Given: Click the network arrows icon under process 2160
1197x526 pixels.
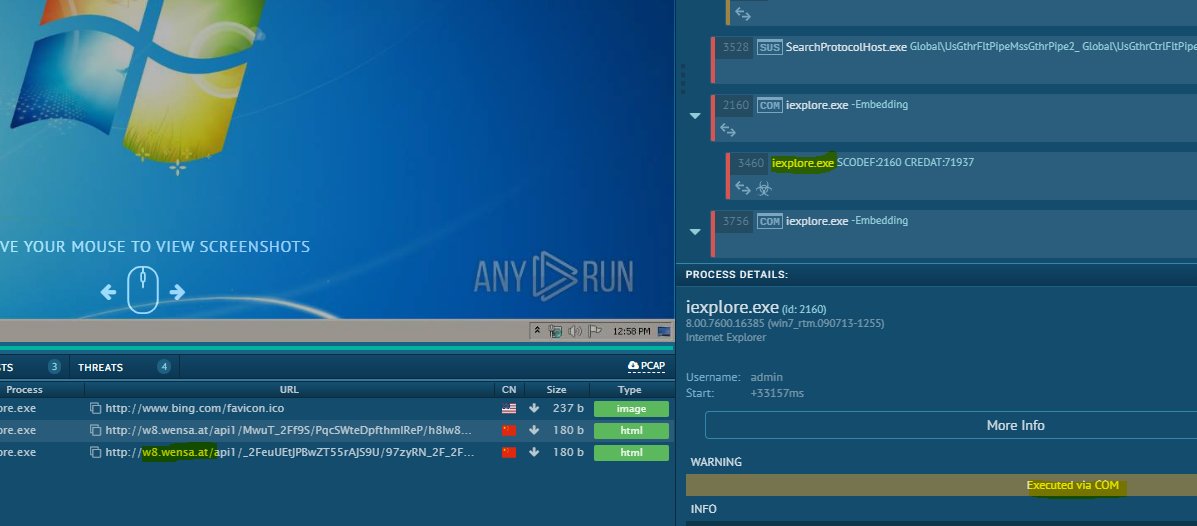Looking at the screenshot, I should [728, 131].
